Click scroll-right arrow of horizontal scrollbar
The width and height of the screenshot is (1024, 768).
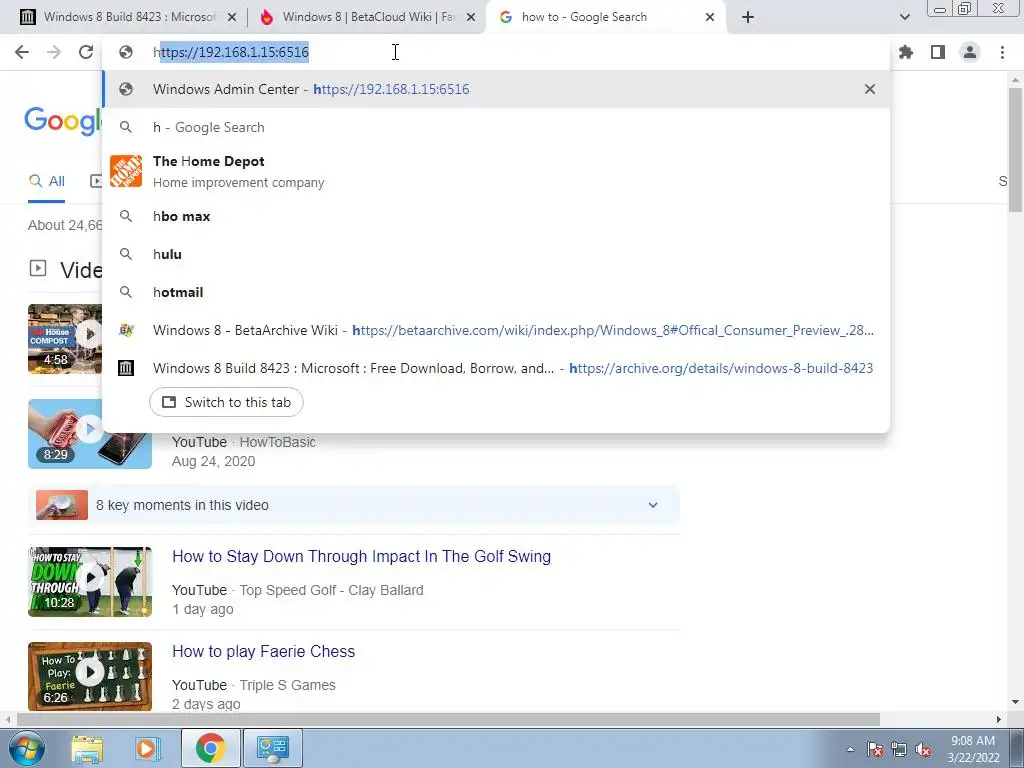(999, 719)
